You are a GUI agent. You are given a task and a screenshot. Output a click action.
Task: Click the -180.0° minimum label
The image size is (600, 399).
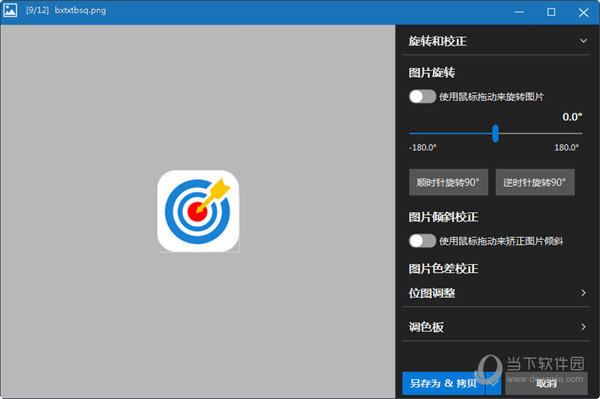(422, 148)
